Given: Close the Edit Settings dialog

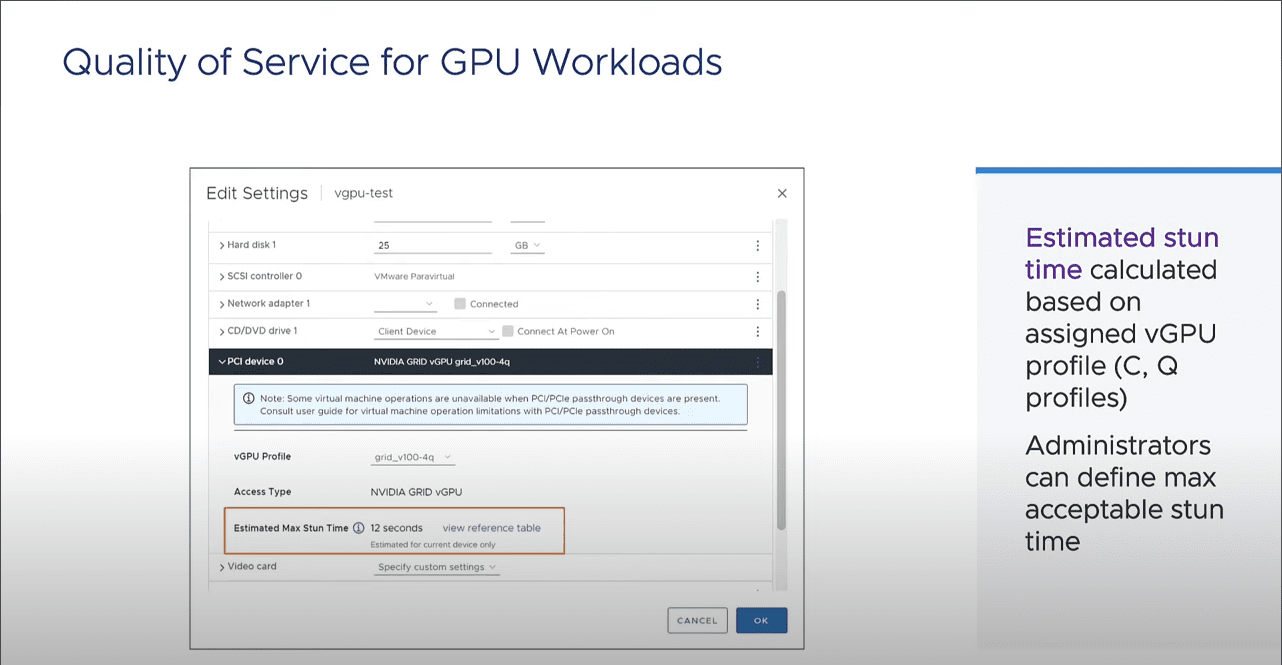Looking at the screenshot, I should point(782,193).
